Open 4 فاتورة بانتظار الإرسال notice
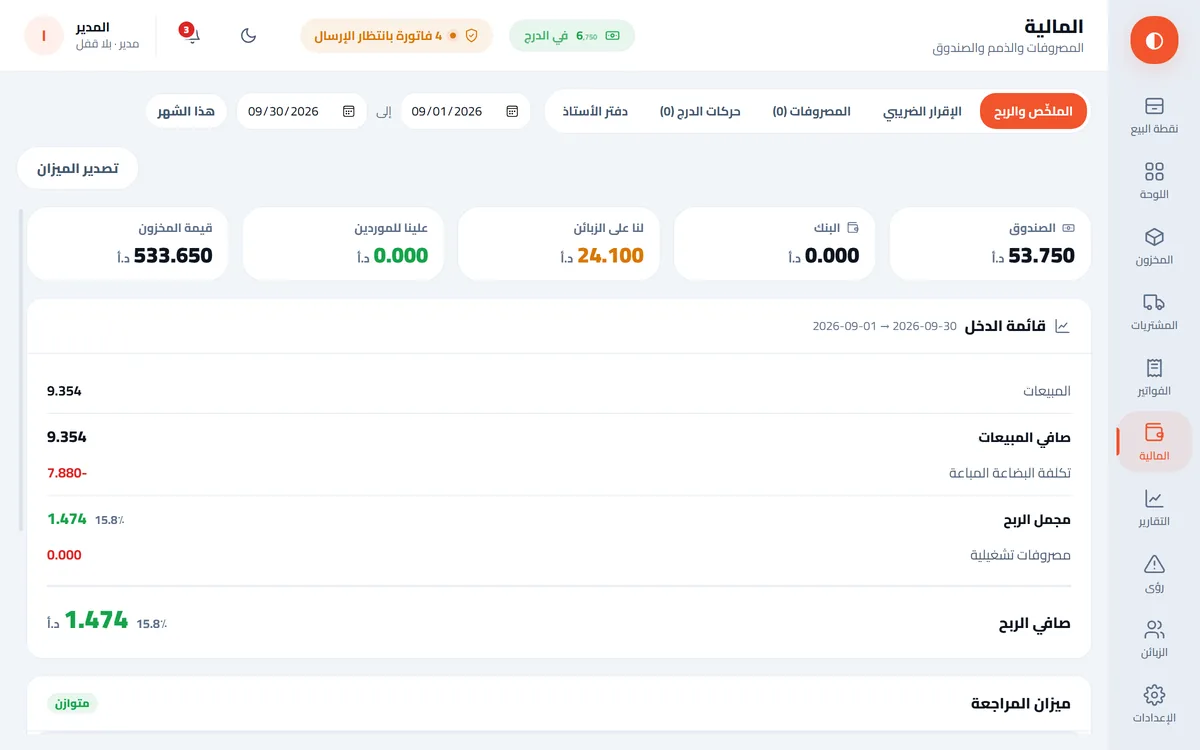 [397, 35]
